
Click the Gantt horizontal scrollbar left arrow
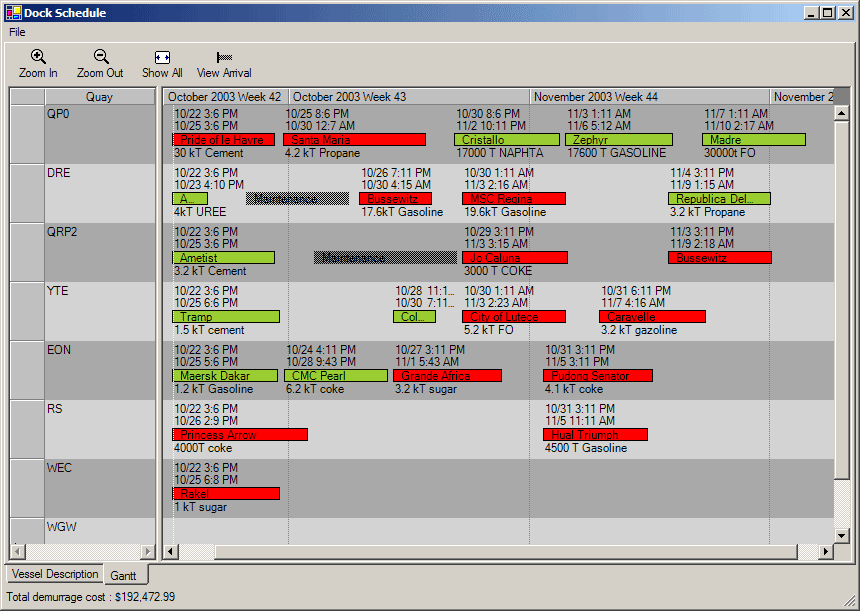[171, 551]
